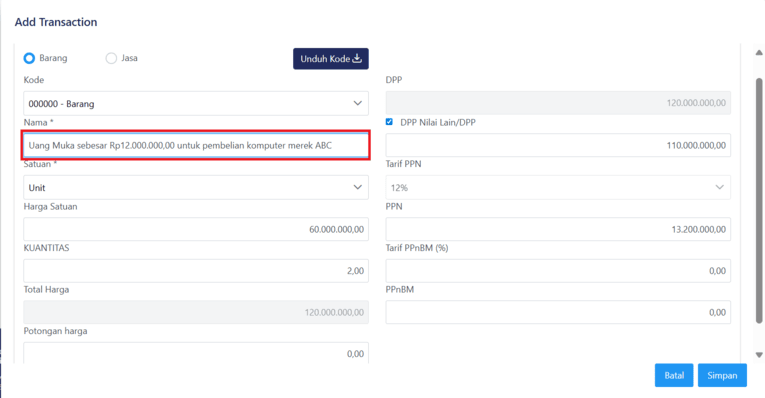This screenshot has width=765, height=398.
Task: Click the Potongan harga input field
Action: [196, 354]
